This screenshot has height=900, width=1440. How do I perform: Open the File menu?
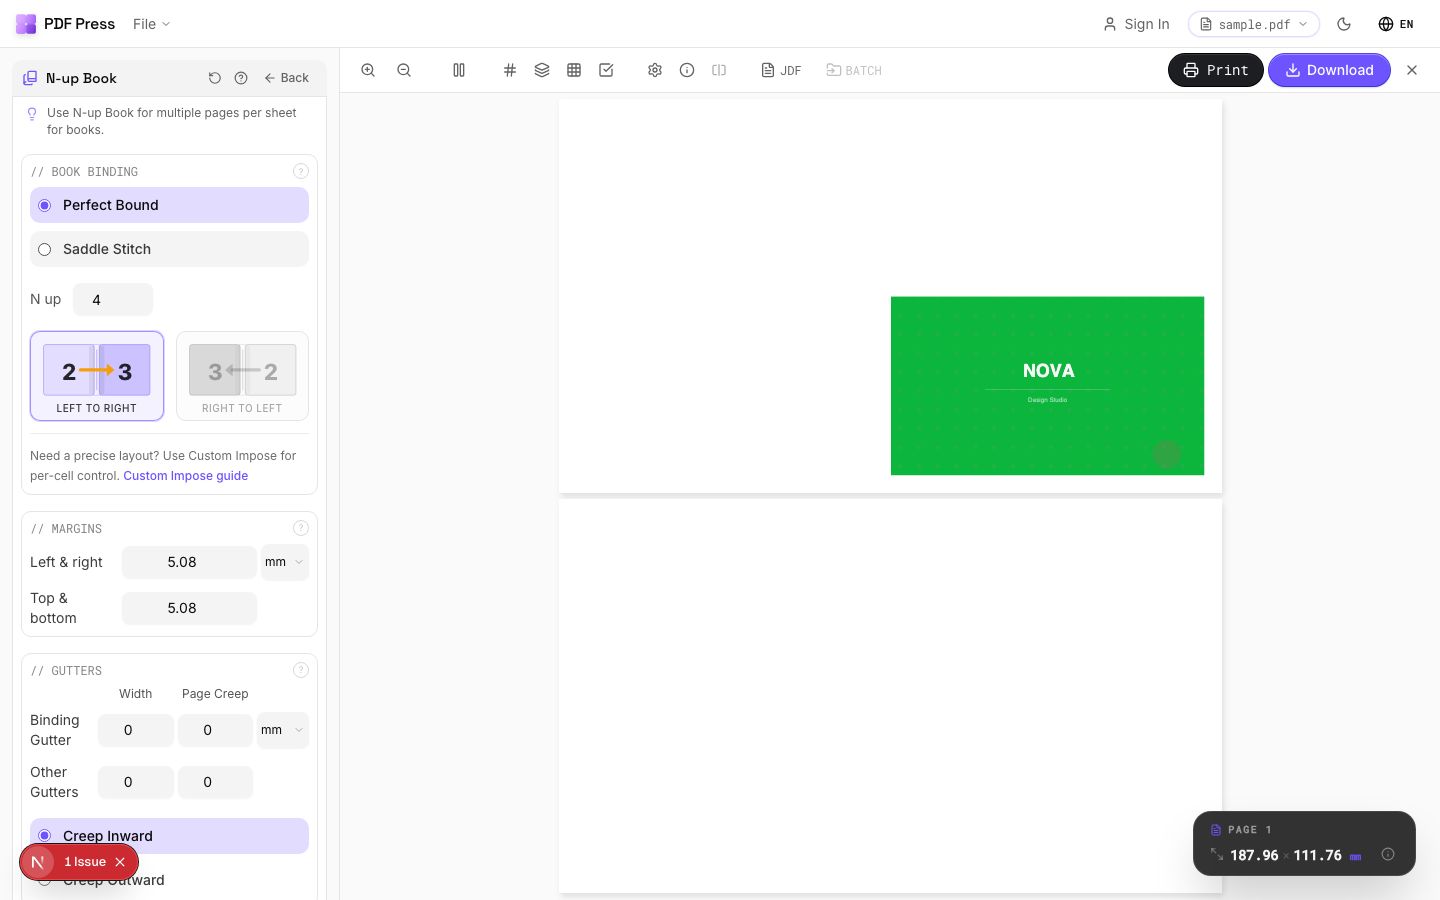click(x=151, y=24)
